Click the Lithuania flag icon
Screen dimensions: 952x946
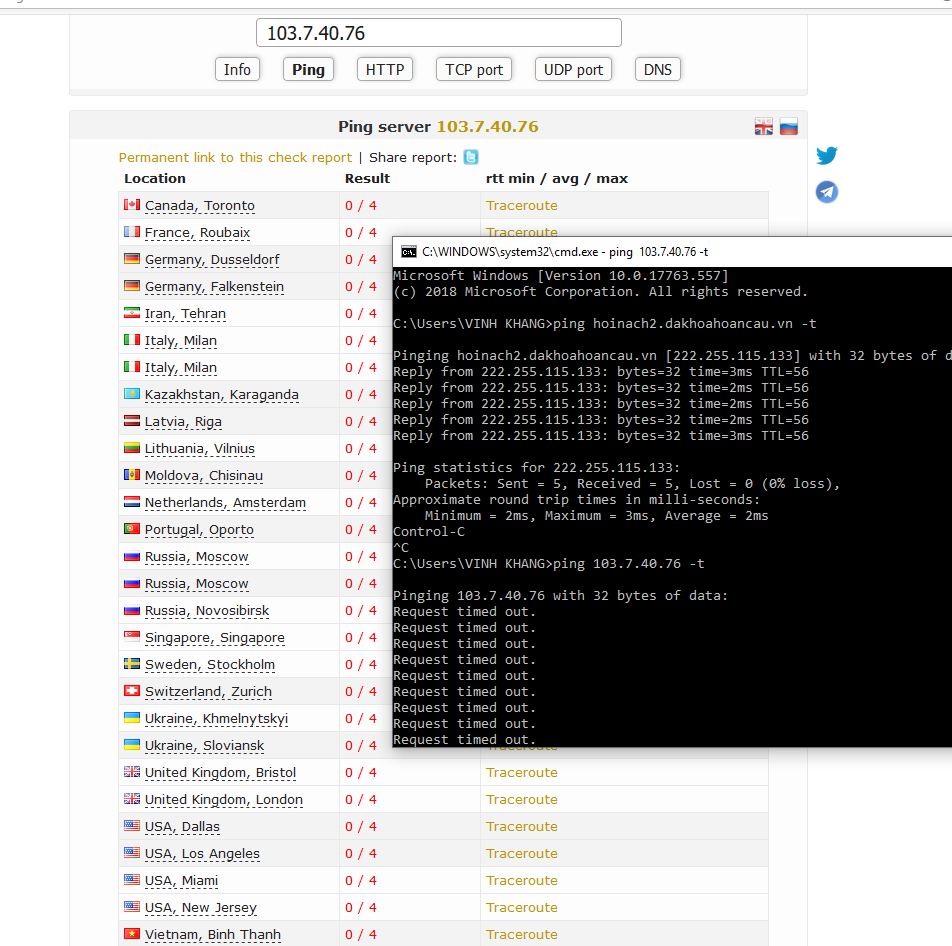[132, 448]
